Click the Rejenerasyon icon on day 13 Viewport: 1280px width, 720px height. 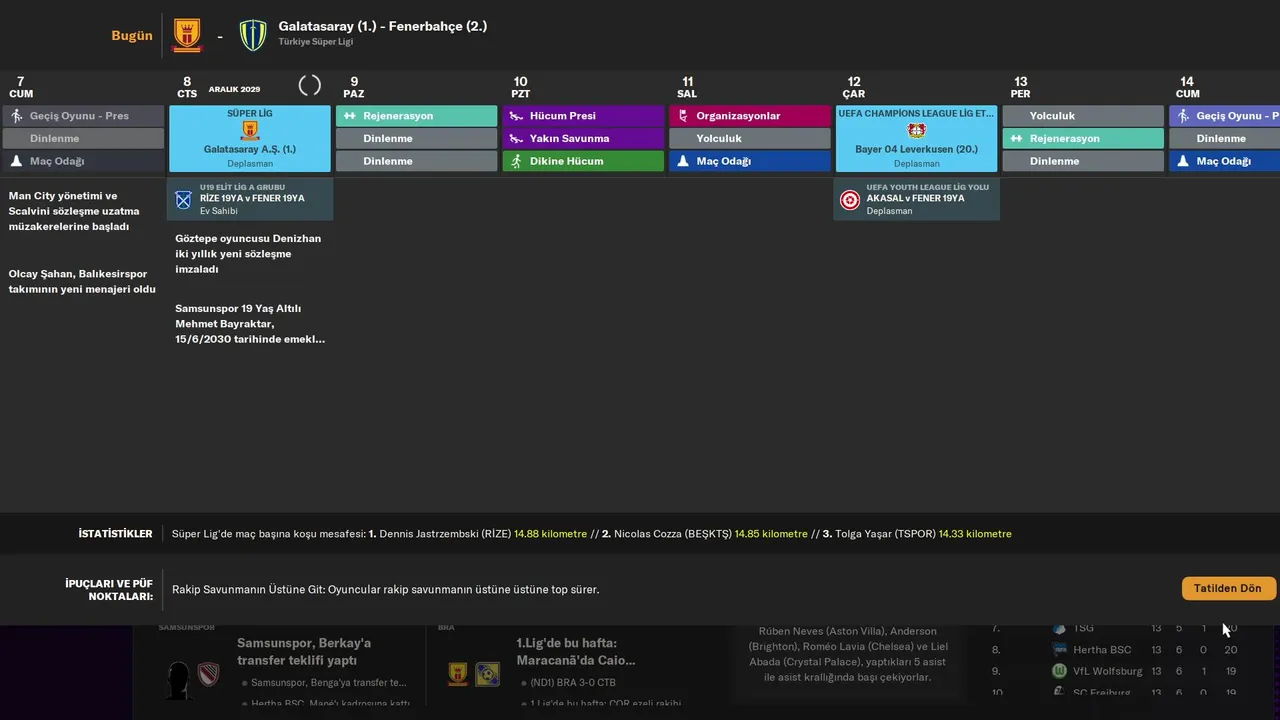point(1017,139)
